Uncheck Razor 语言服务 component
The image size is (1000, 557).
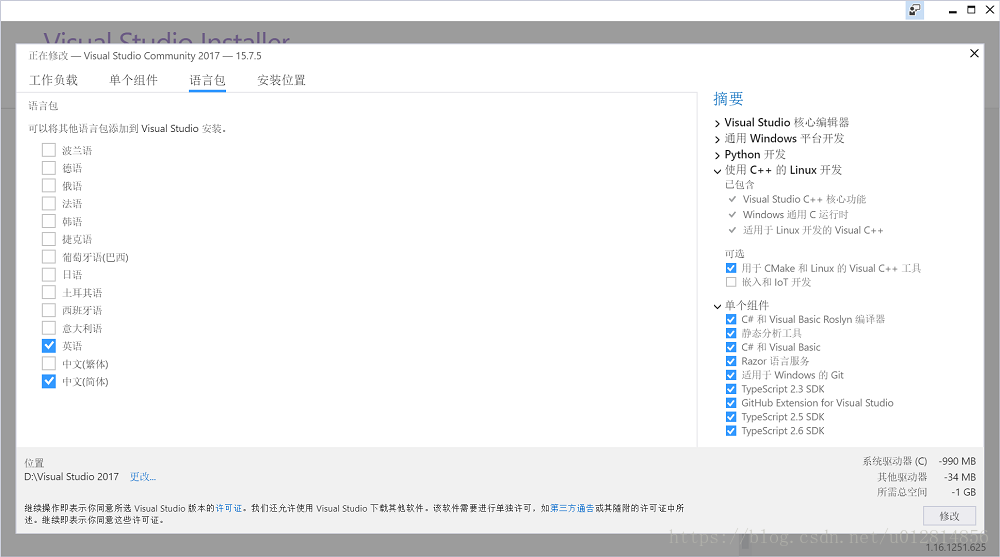pos(731,361)
